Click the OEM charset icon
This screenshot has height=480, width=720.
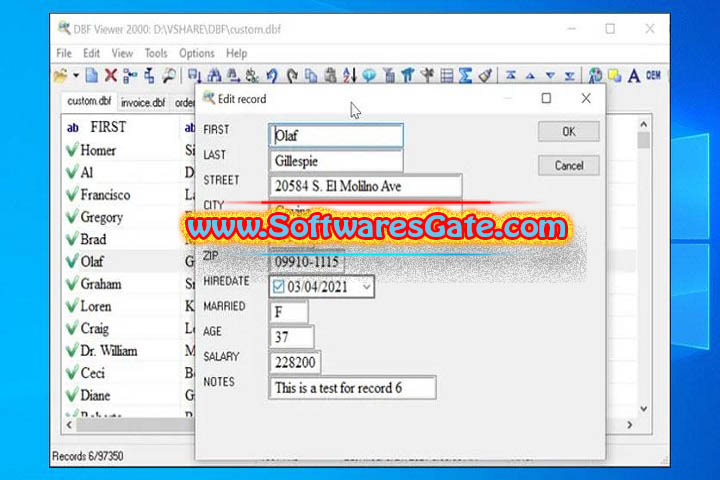pyautogui.click(x=653, y=75)
